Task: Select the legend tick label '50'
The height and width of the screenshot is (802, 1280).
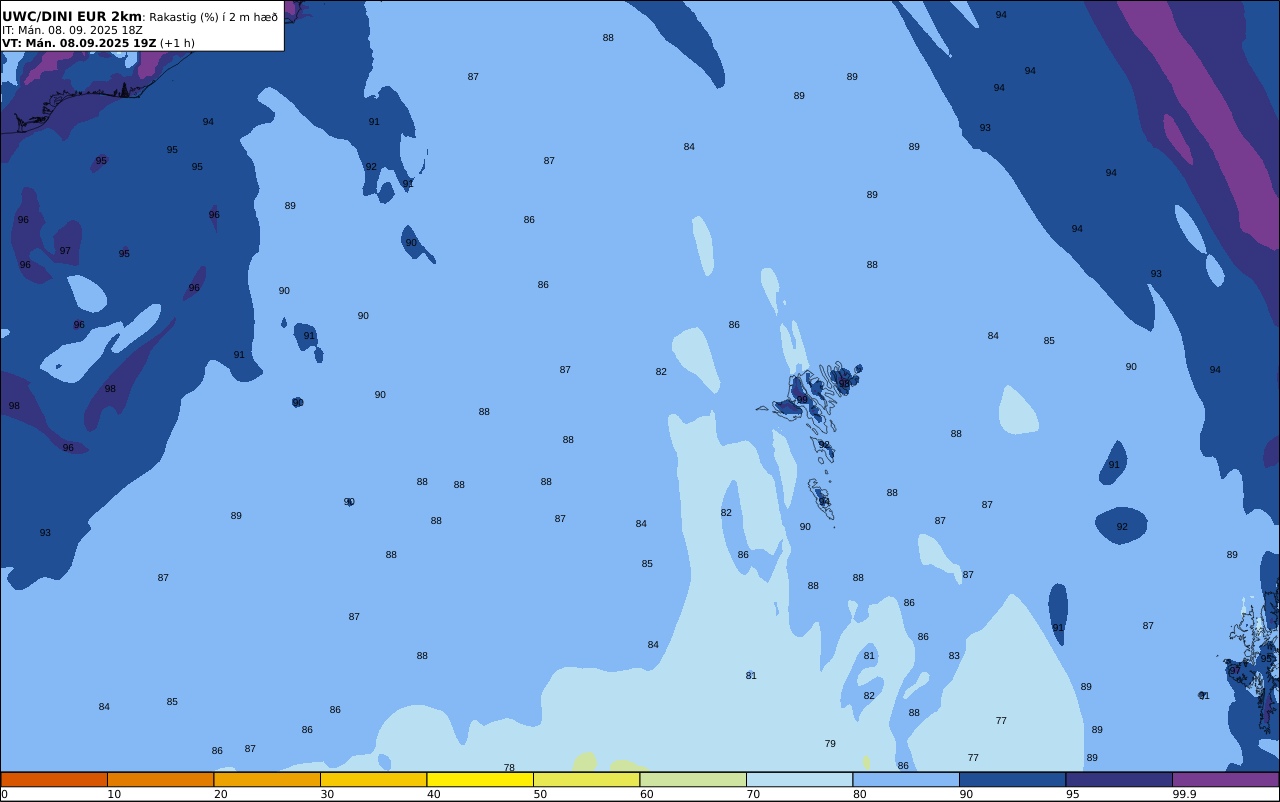Action: coord(540,795)
